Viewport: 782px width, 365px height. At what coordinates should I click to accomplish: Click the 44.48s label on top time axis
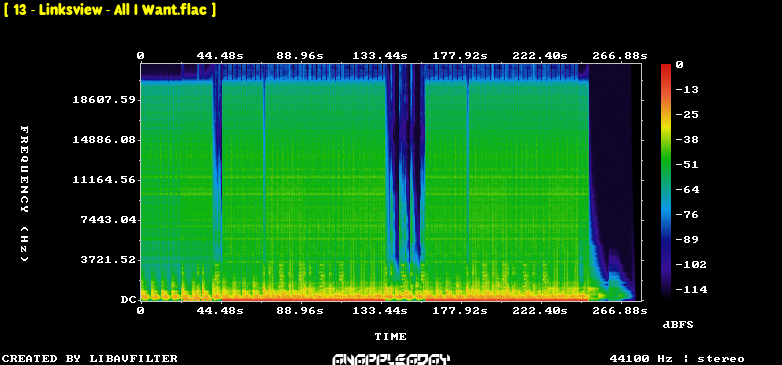tap(219, 56)
